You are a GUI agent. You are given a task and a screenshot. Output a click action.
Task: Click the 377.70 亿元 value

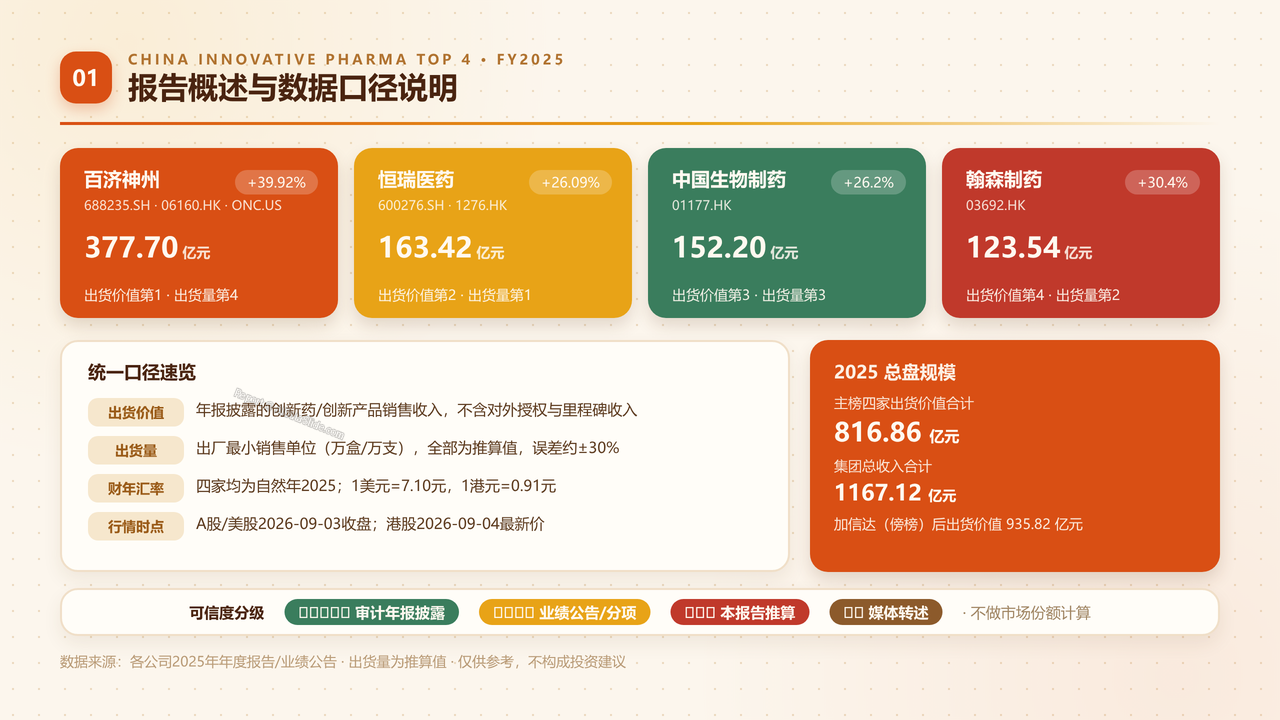pyautogui.click(x=147, y=247)
